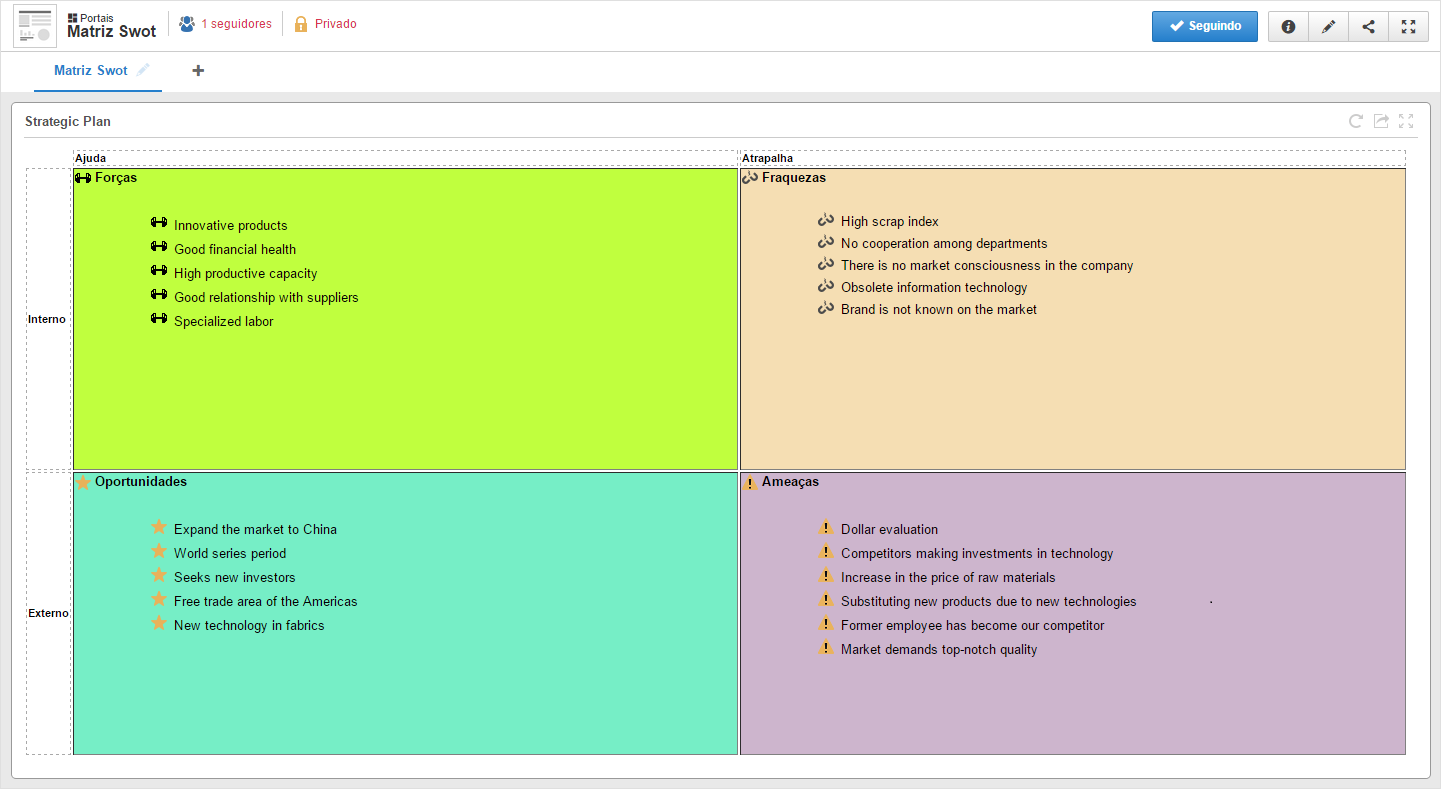Maximize the Strategic Plan widget
Viewport: 1441px width, 789px height.
(1406, 121)
